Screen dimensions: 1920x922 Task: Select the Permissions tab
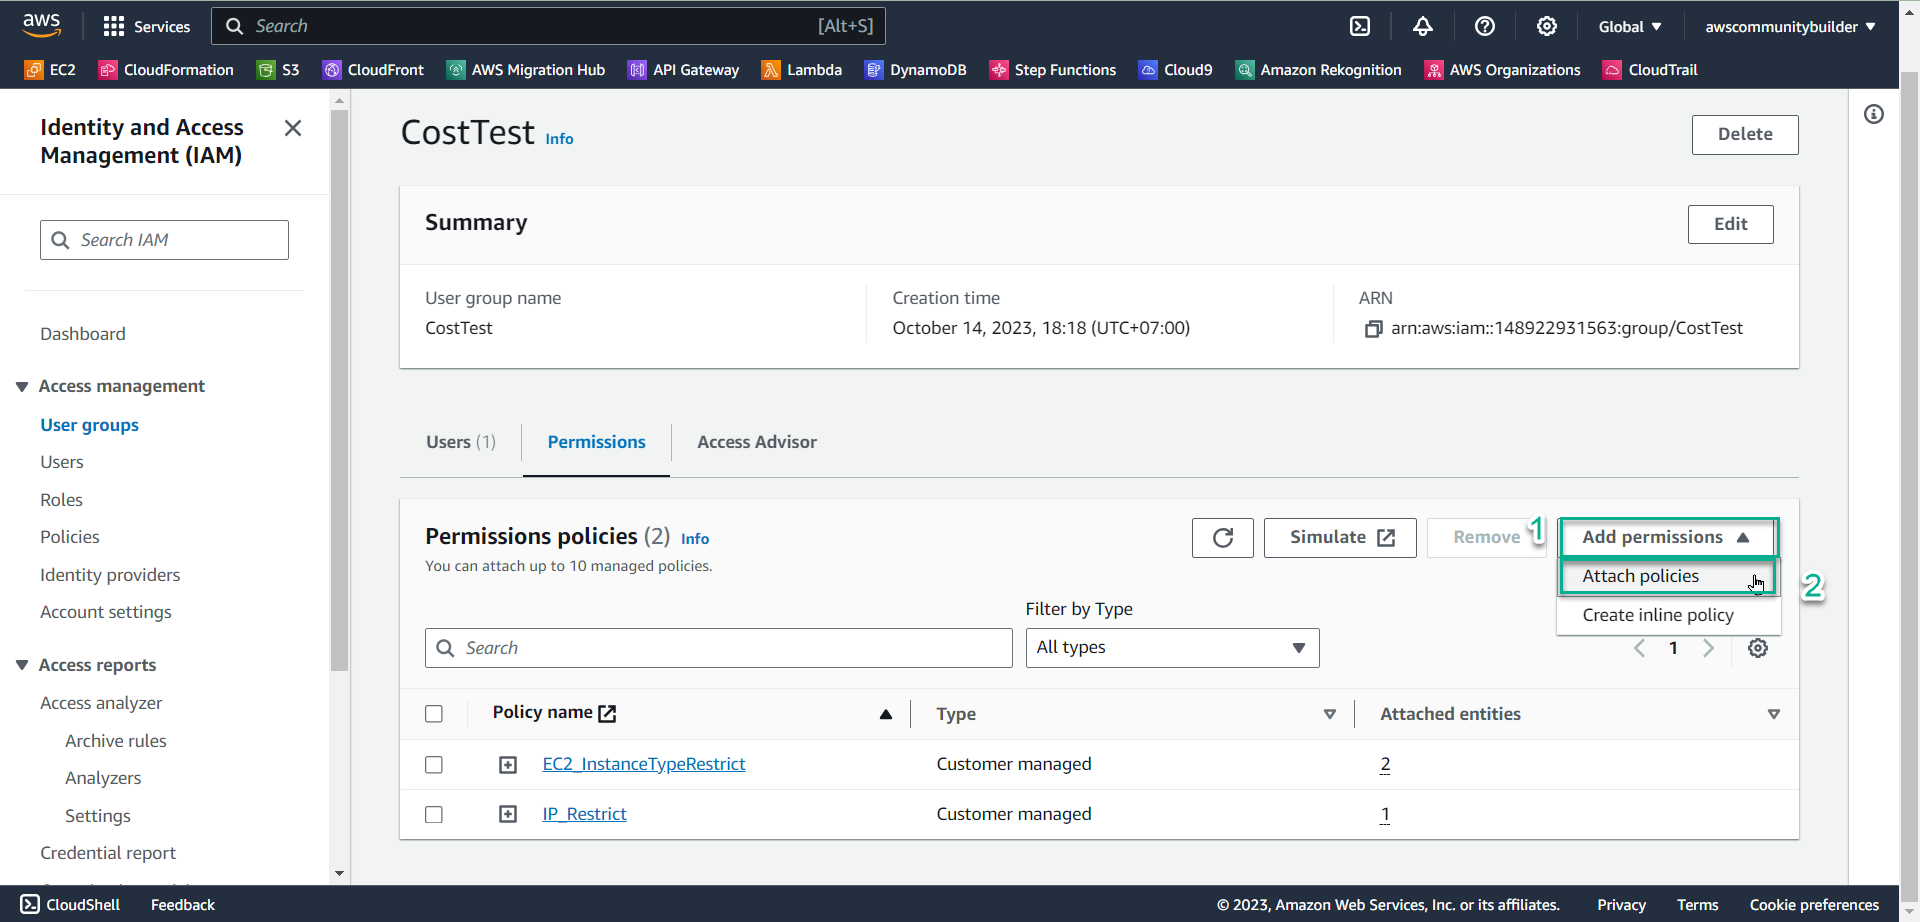point(596,442)
